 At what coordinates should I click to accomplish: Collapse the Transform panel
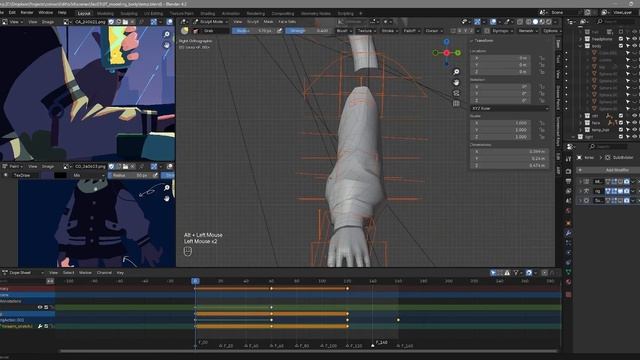pos(471,41)
